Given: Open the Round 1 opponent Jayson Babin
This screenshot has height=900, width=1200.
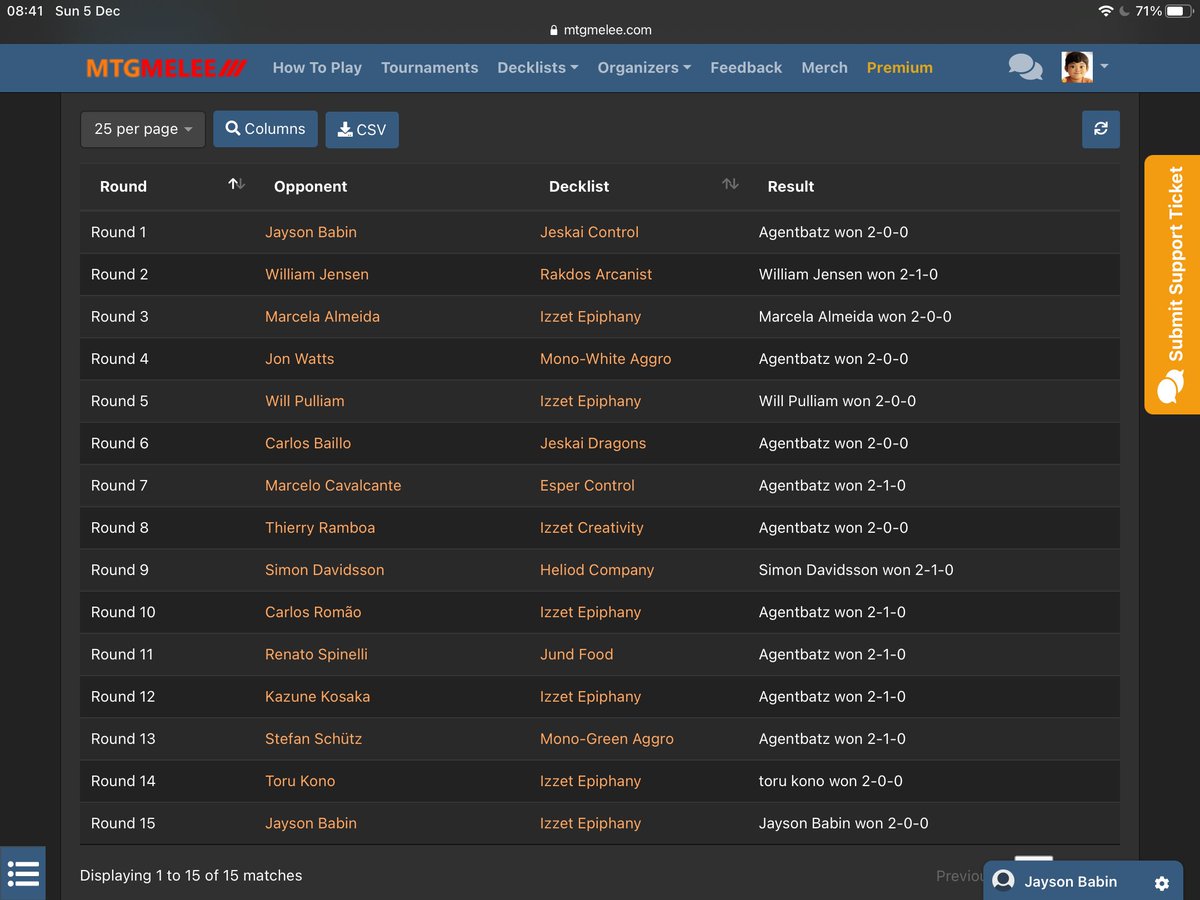Looking at the screenshot, I should click(x=311, y=232).
